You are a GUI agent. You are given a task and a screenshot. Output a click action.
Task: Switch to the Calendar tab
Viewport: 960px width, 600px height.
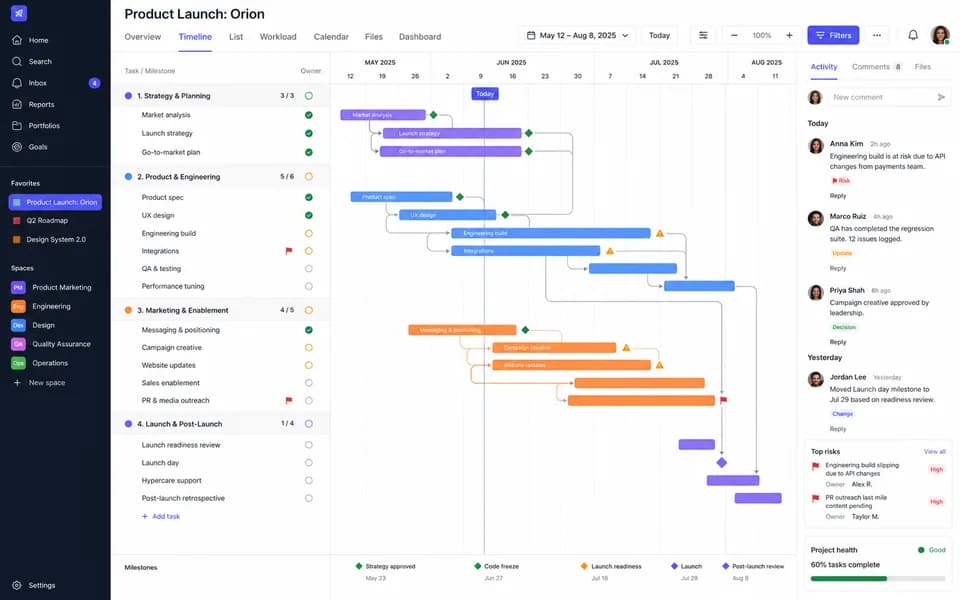click(x=331, y=37)
